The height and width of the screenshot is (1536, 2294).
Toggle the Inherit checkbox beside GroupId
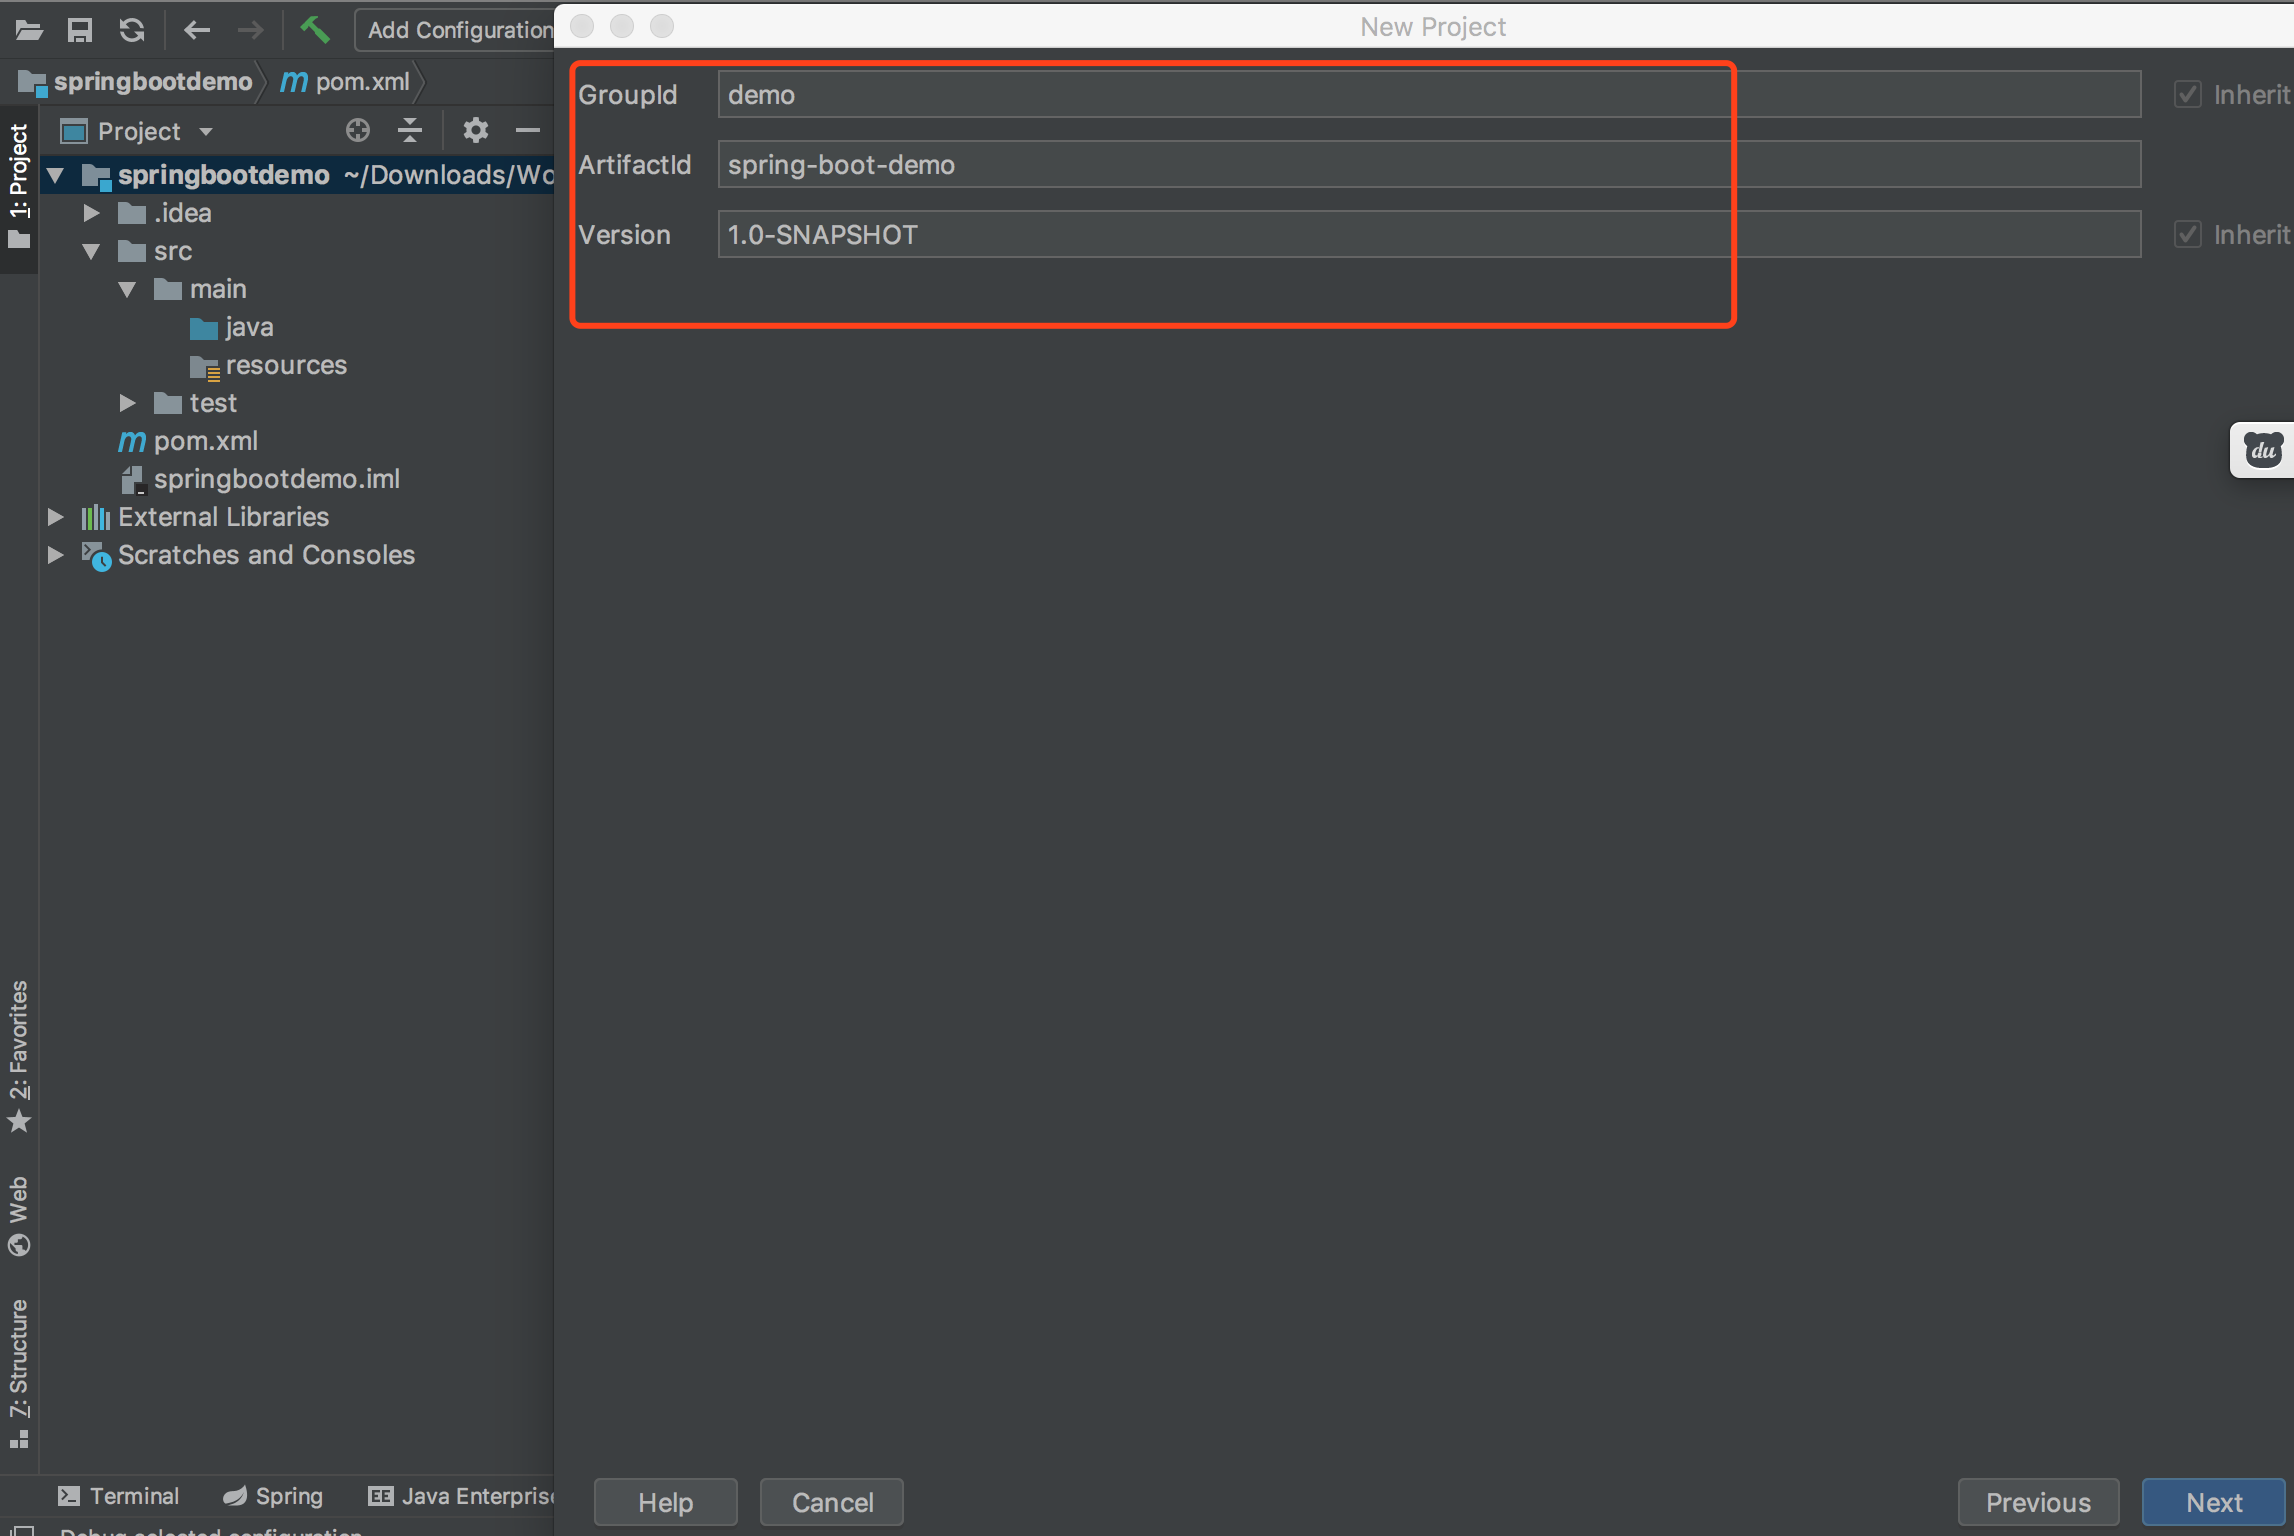[2188, 95]
